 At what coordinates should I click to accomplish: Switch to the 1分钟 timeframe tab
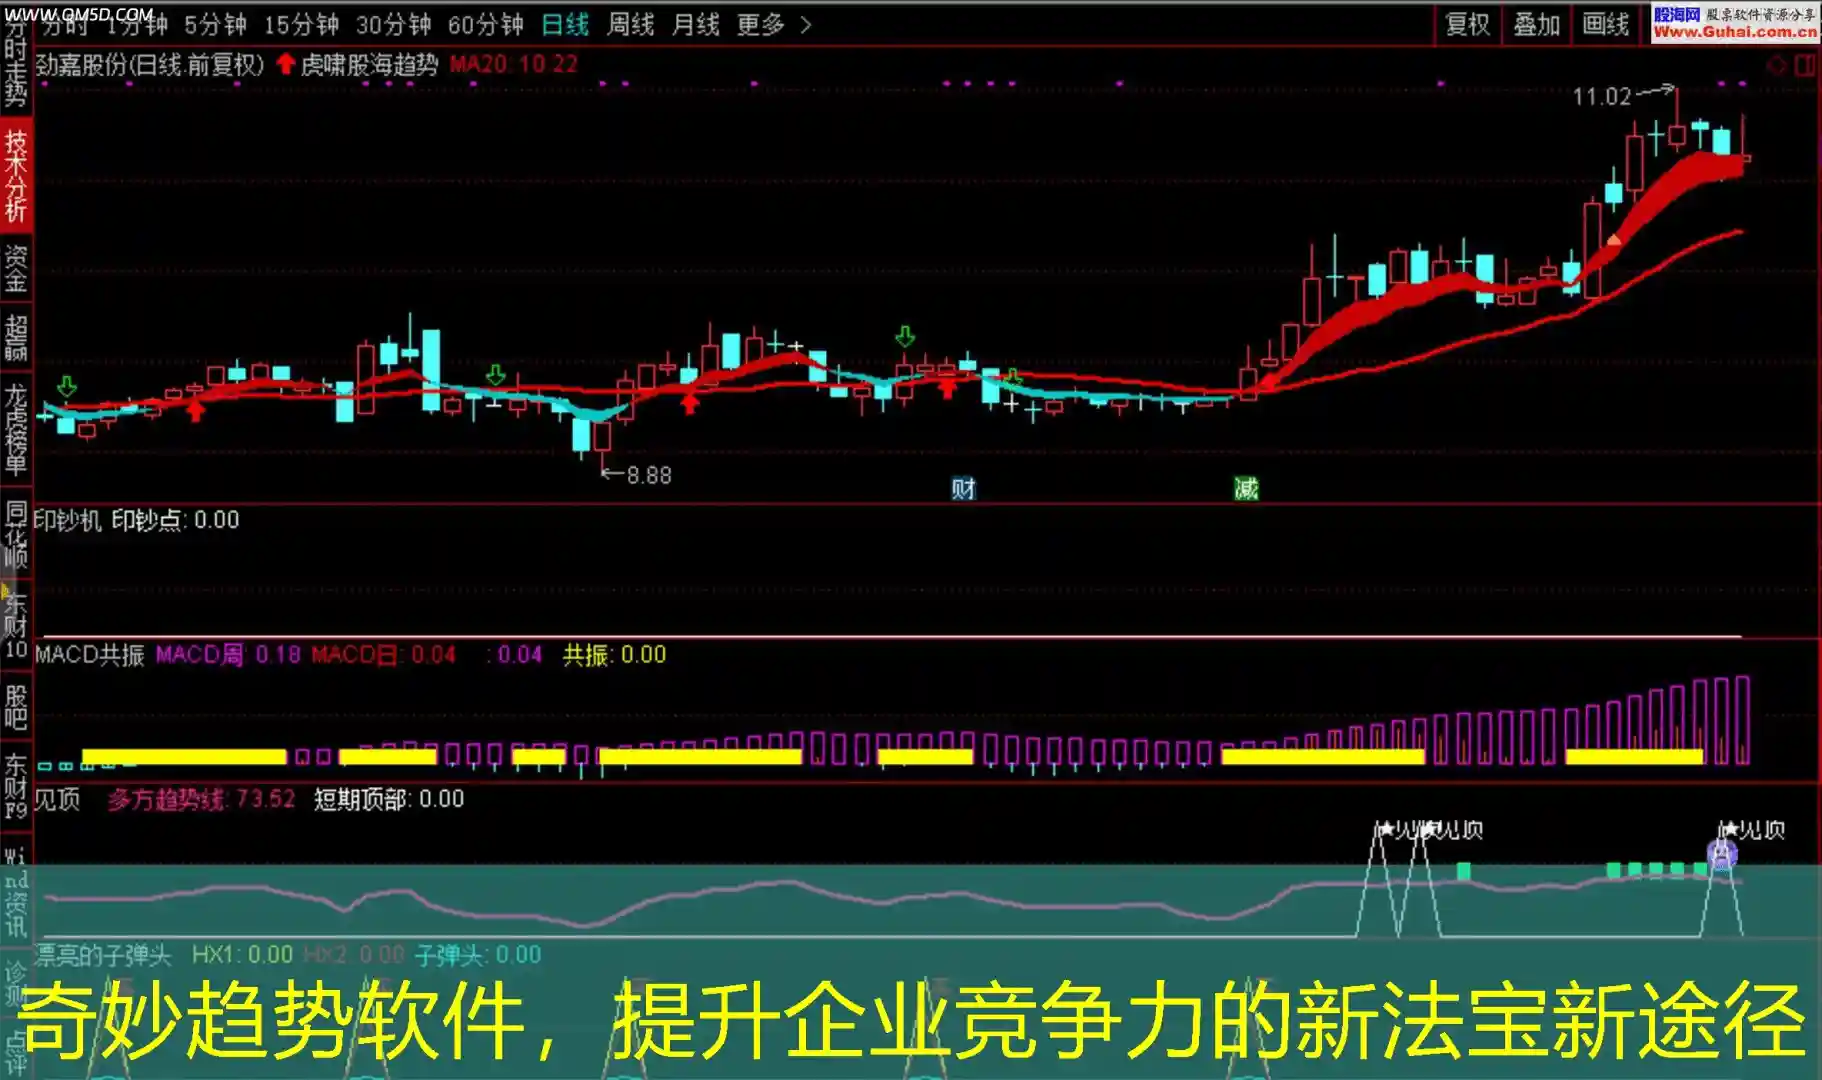[x=137, y=25]
